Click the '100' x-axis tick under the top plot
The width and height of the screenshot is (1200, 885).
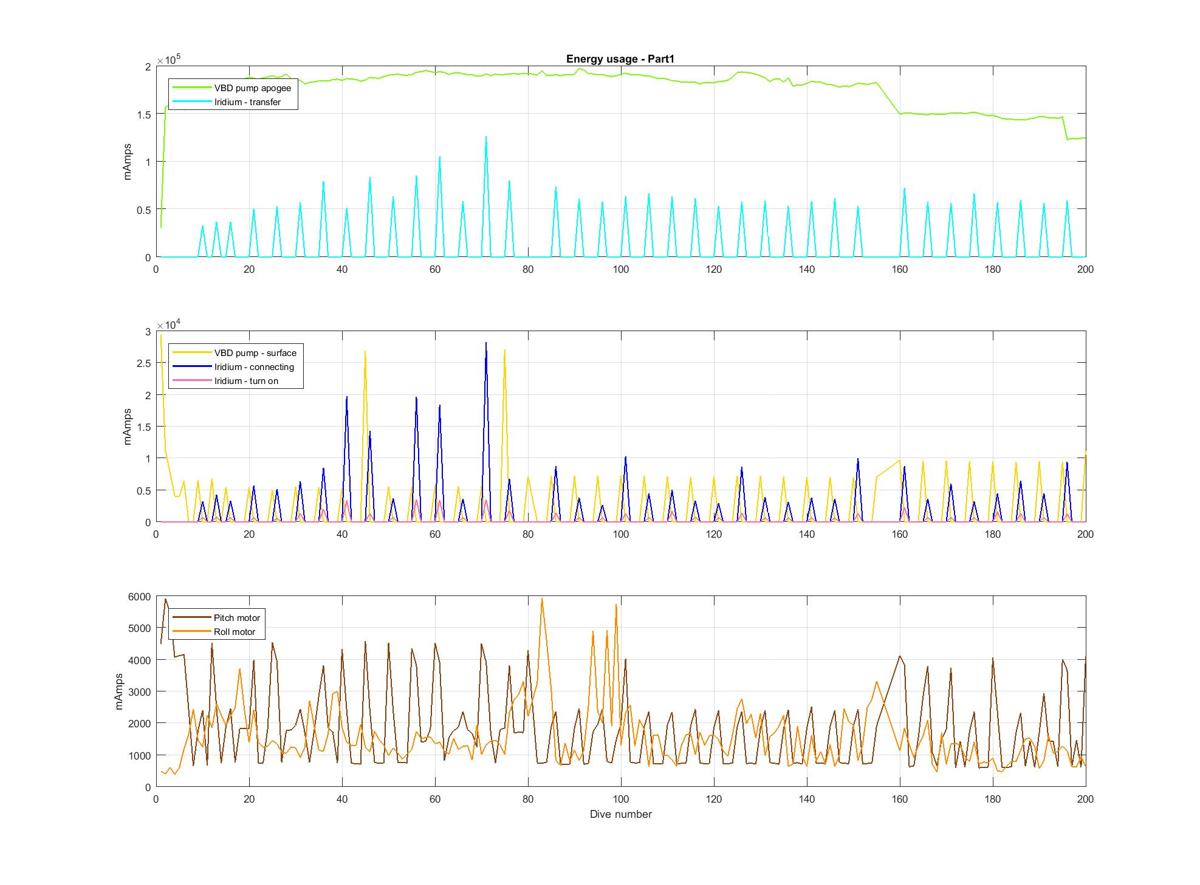coord(621,270)
